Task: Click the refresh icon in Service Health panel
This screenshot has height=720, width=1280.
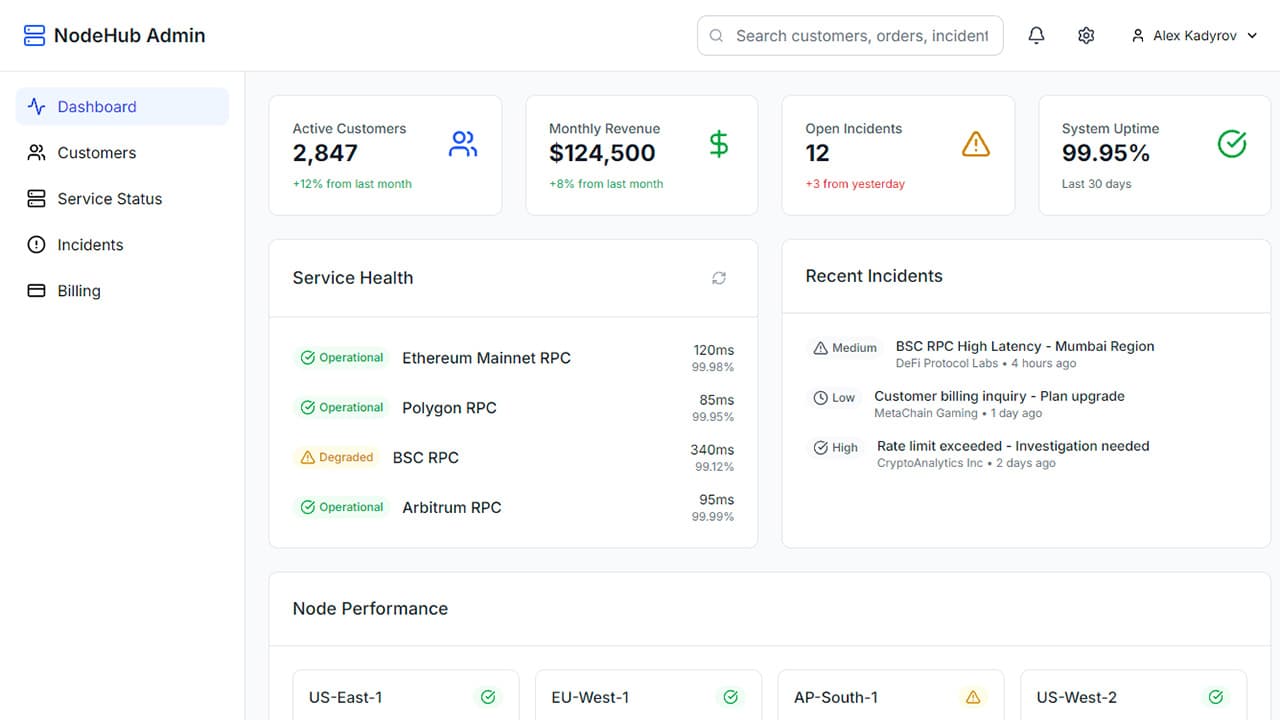Action: pyautogui.click(x=719, y=278)
